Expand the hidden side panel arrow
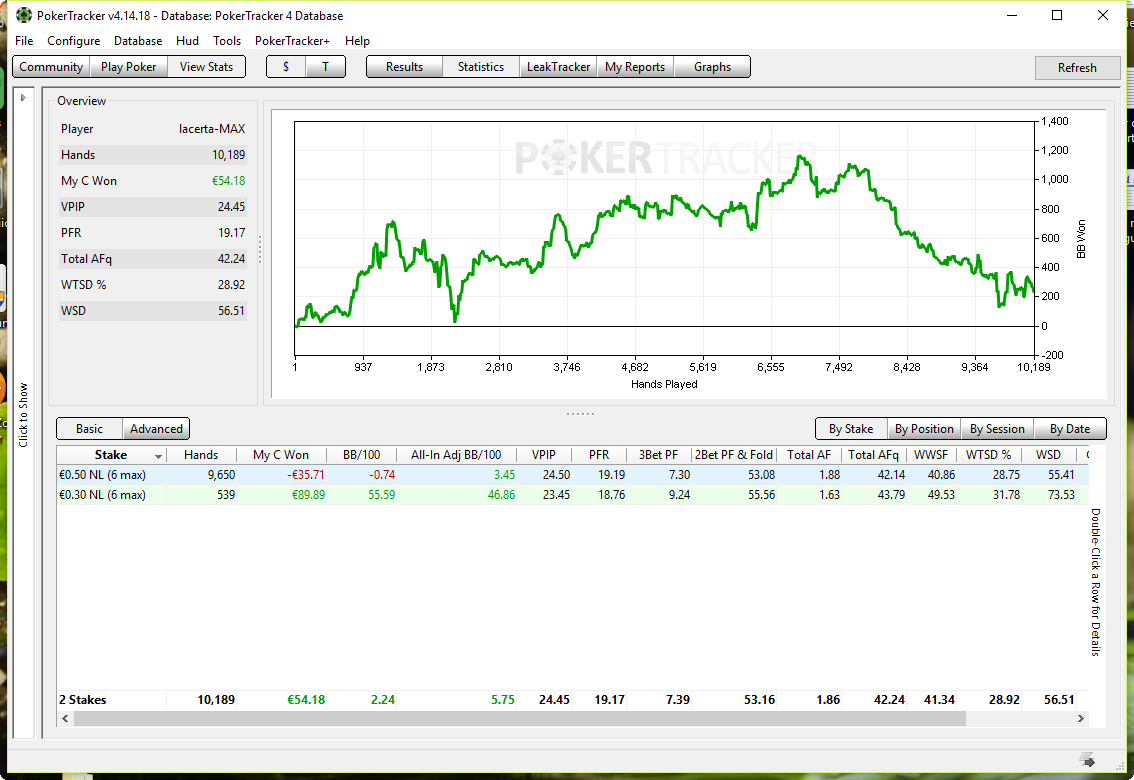This screenshot has width=1134, height=780. pos(23,98)
